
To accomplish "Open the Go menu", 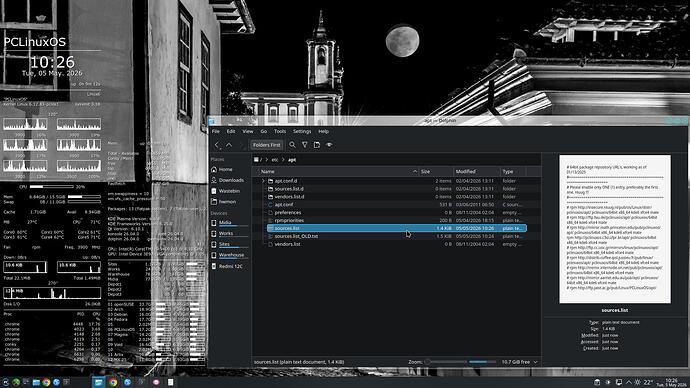I will click(264, 131).
